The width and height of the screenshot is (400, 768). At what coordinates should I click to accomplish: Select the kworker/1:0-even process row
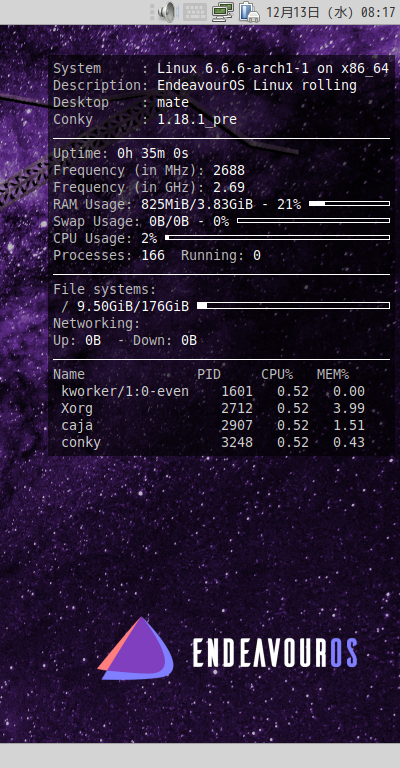coord(213,391)
